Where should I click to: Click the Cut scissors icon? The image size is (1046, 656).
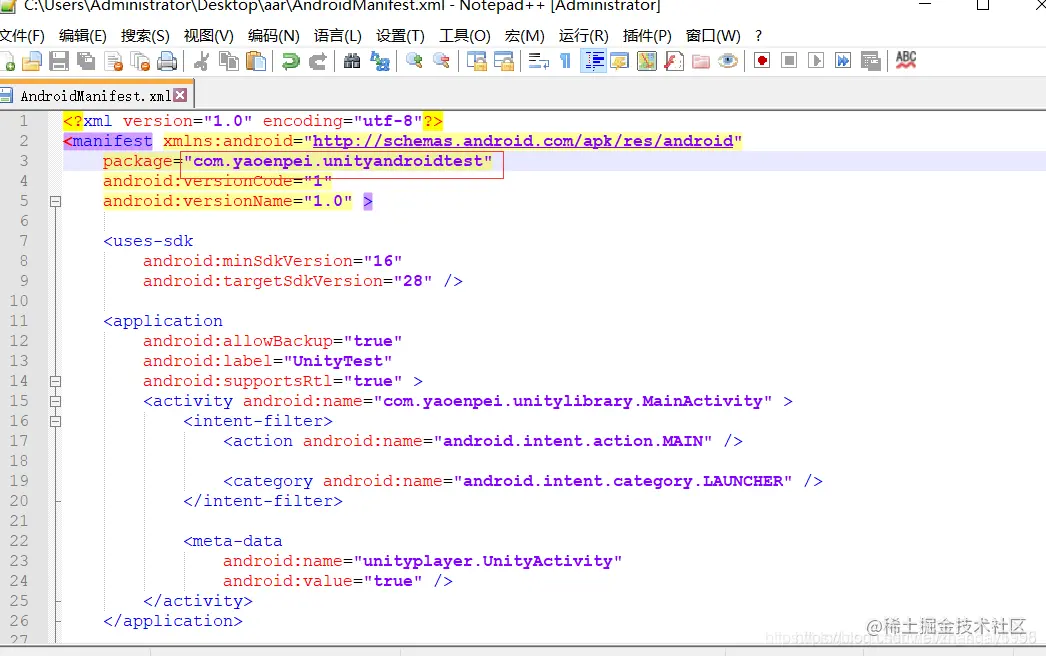click(x=201, y=61)
